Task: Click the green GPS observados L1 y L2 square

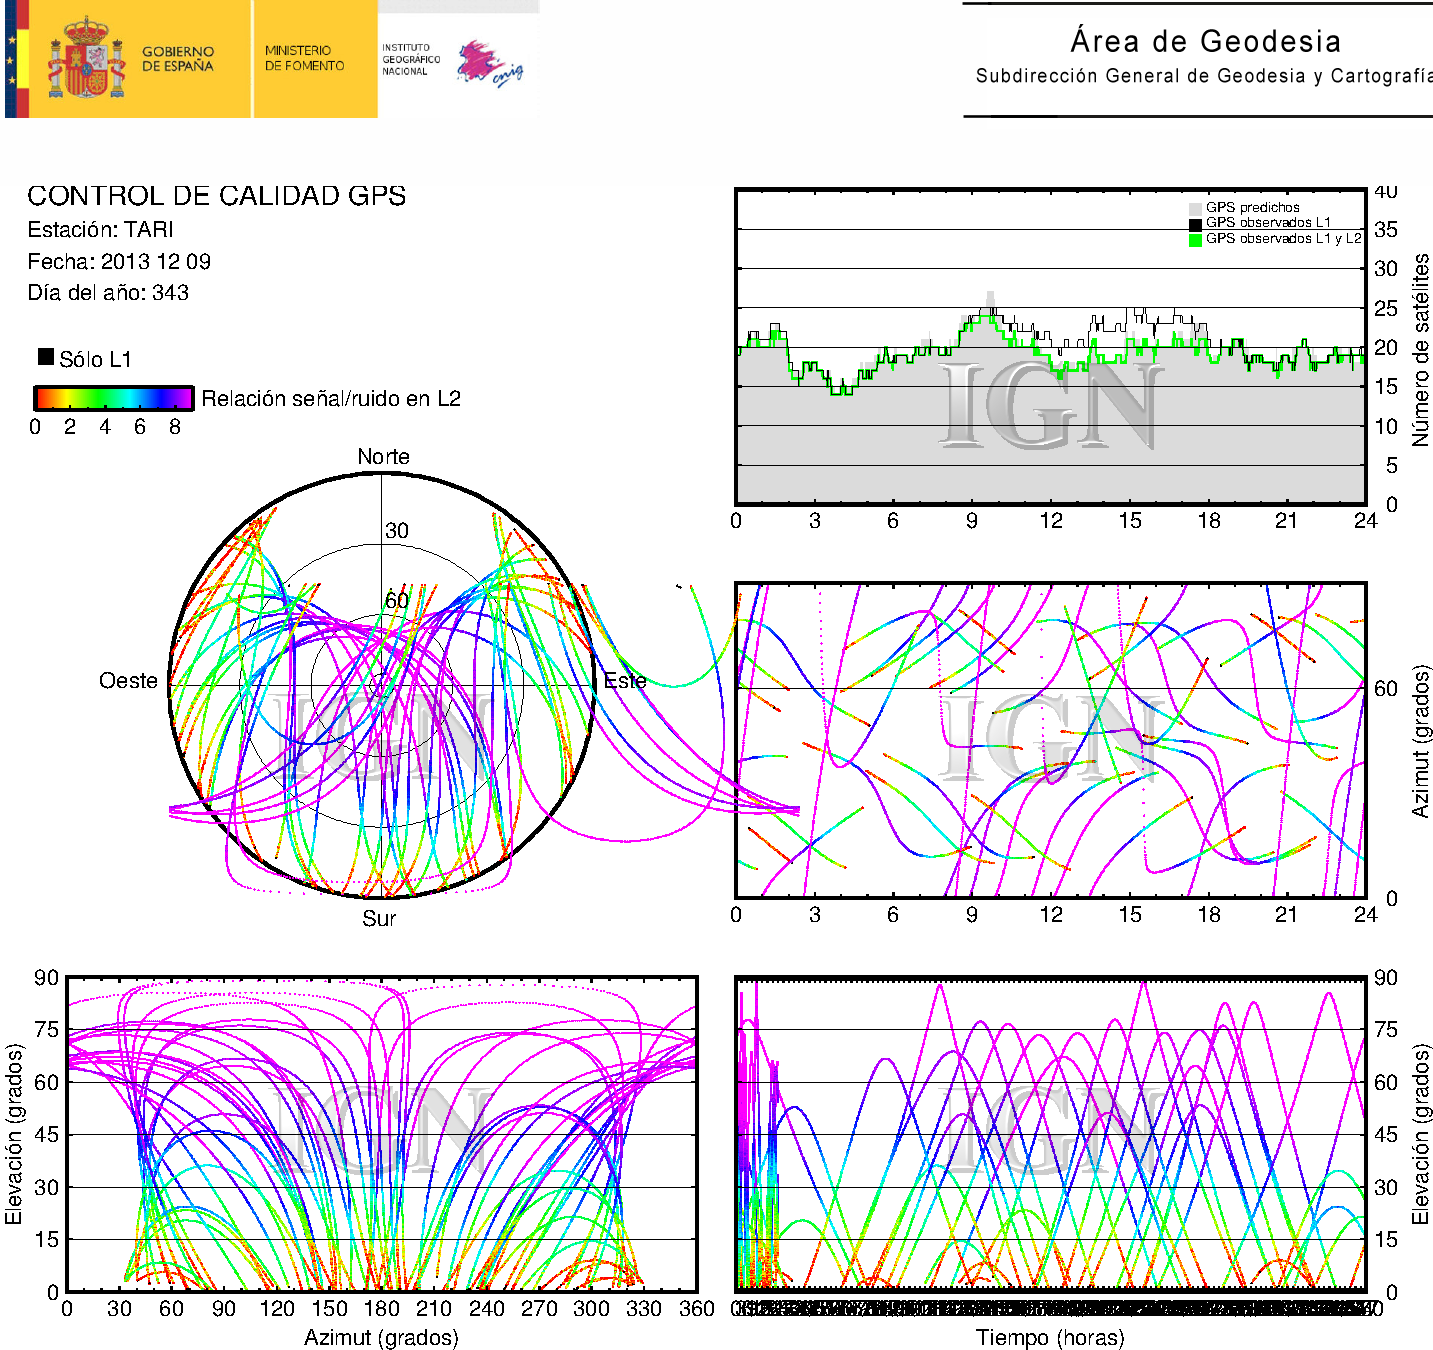Action: tap(1195, 240)
